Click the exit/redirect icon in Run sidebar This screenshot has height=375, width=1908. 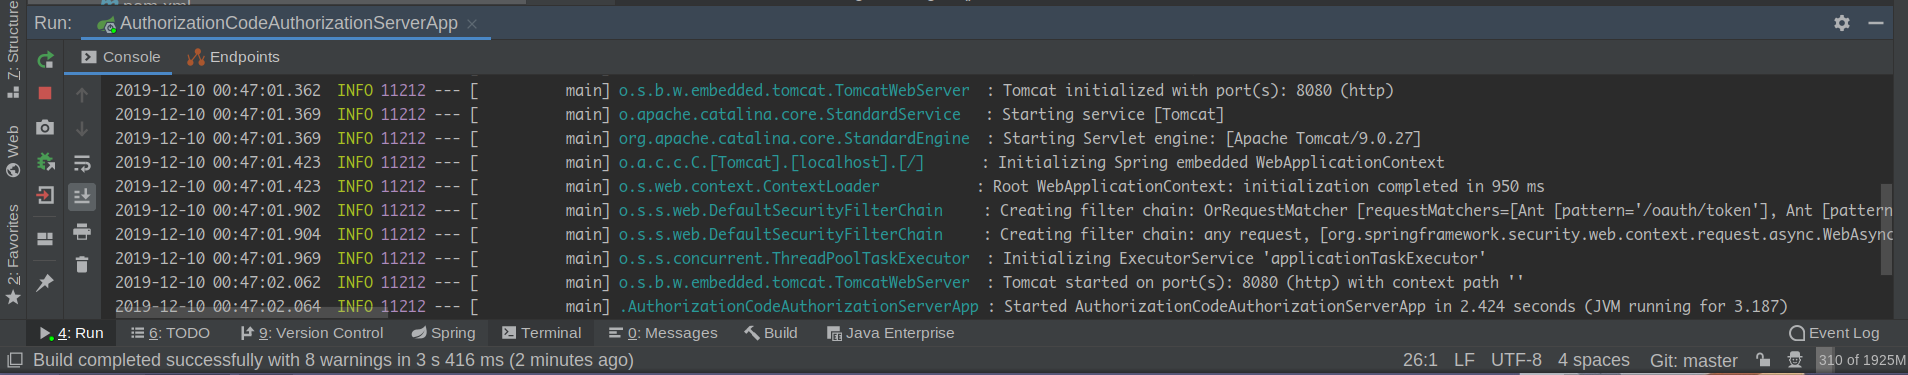pos(45,195)
